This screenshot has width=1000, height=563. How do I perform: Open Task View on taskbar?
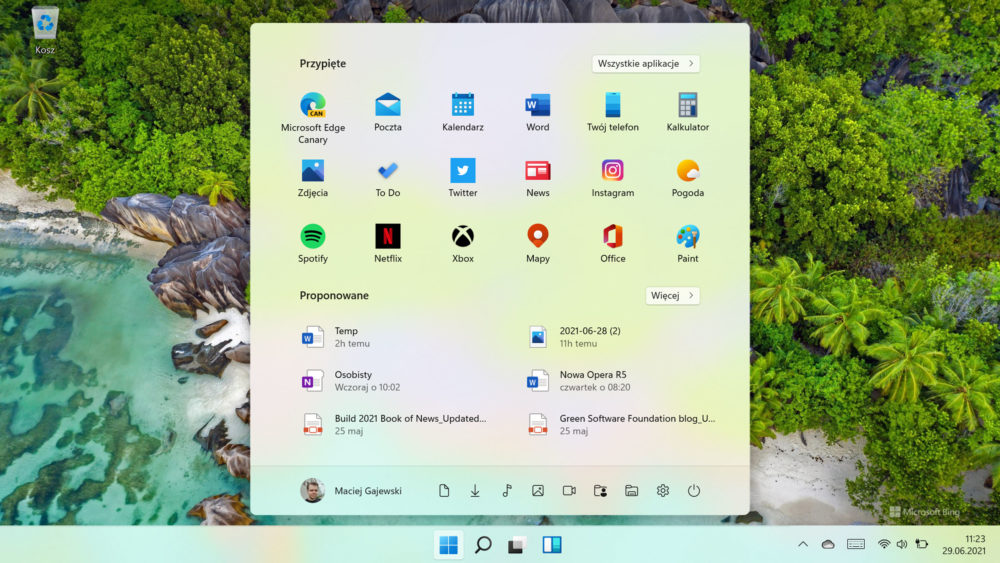click(517, 545)
